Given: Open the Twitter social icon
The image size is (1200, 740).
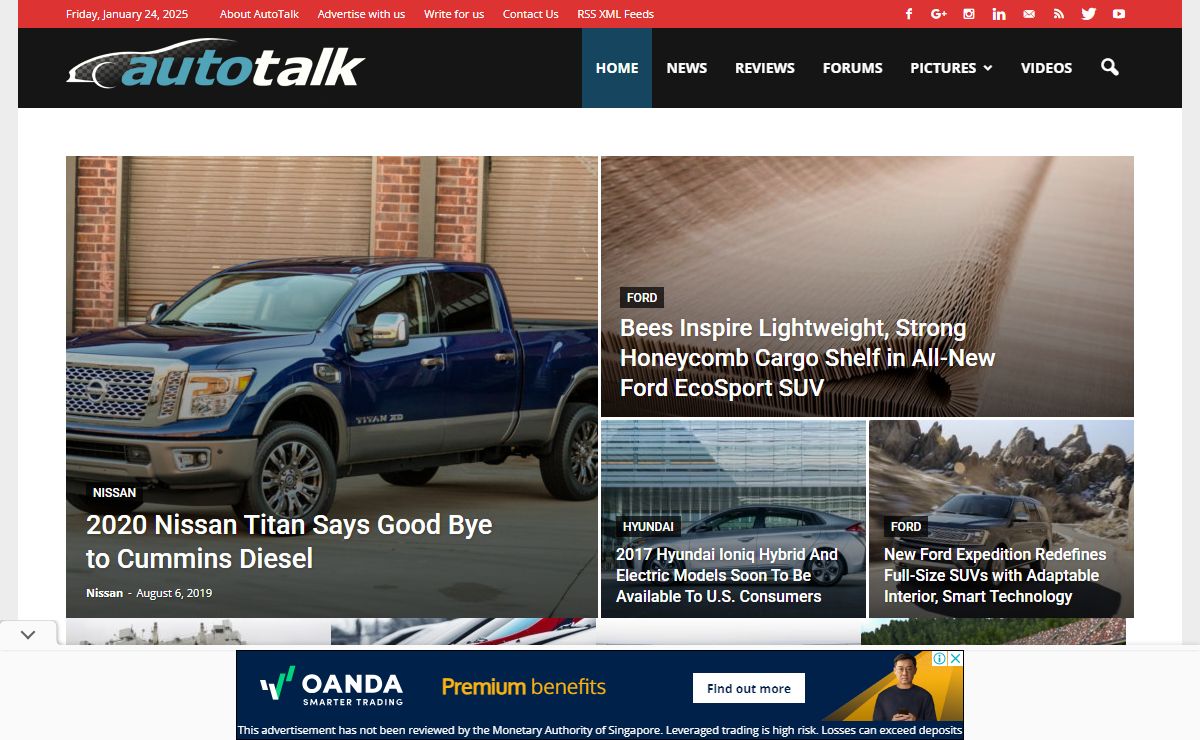Looking at the screenshot, I should pyautogui.click(x=1088, y=14).
